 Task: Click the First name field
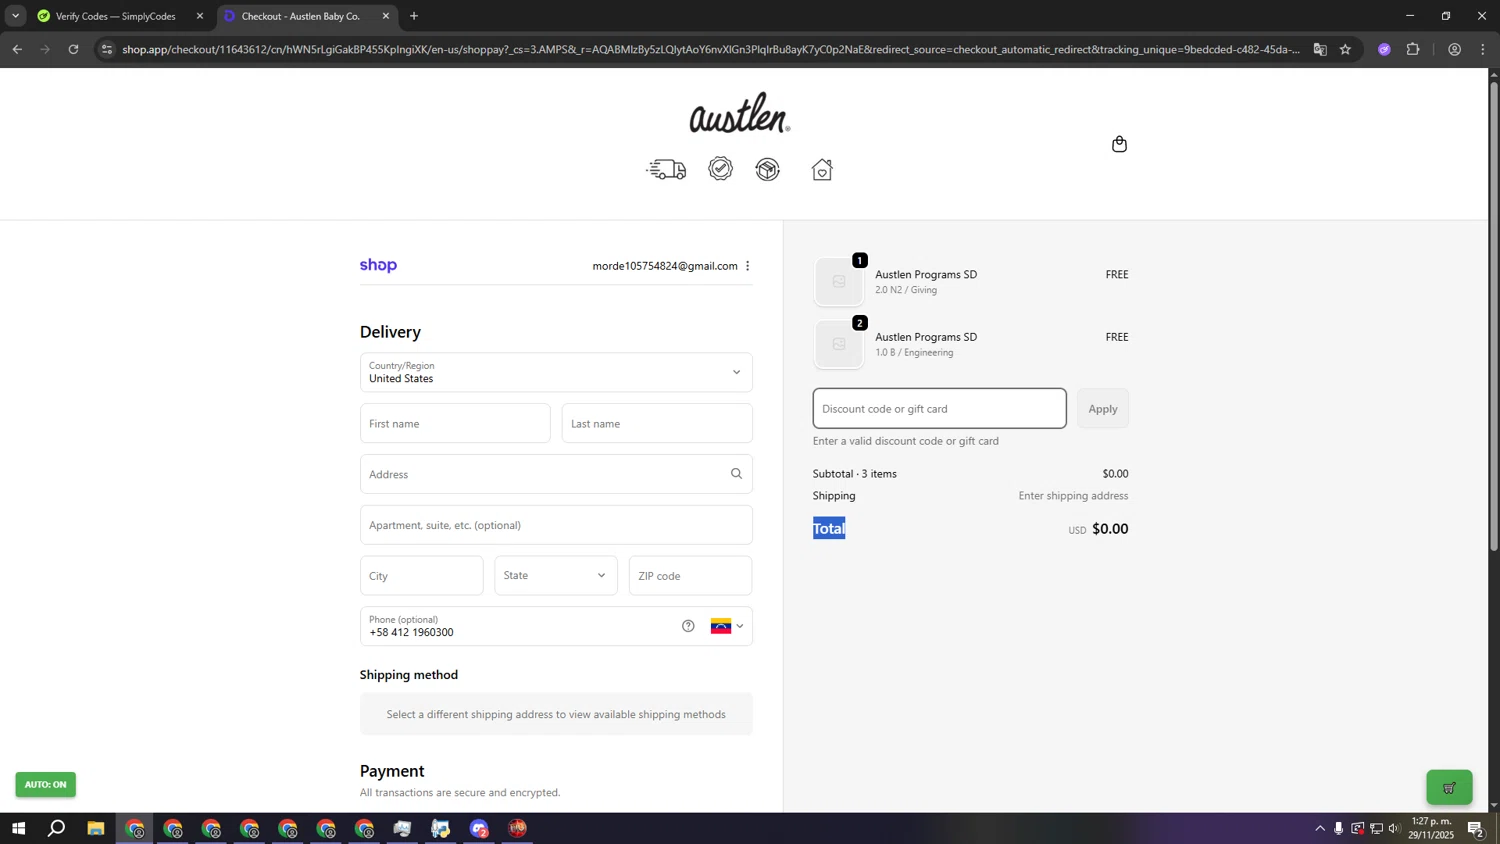coord(455,424)
